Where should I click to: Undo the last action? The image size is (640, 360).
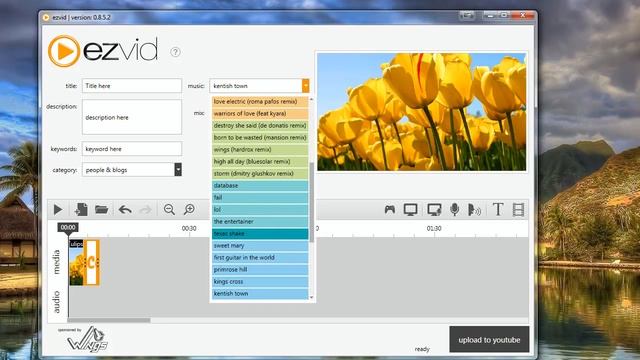(125, 210)
